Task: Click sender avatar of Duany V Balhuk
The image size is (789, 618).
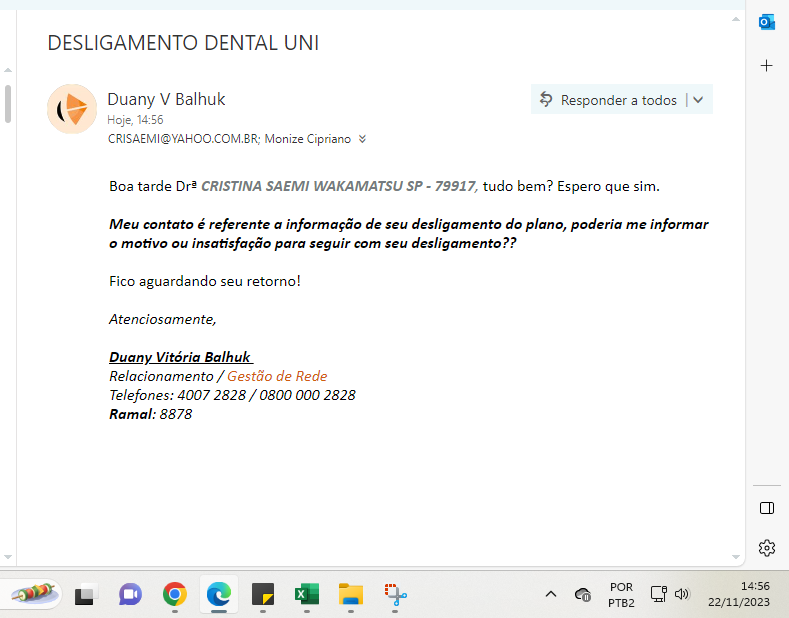Action: click(72, 109)
